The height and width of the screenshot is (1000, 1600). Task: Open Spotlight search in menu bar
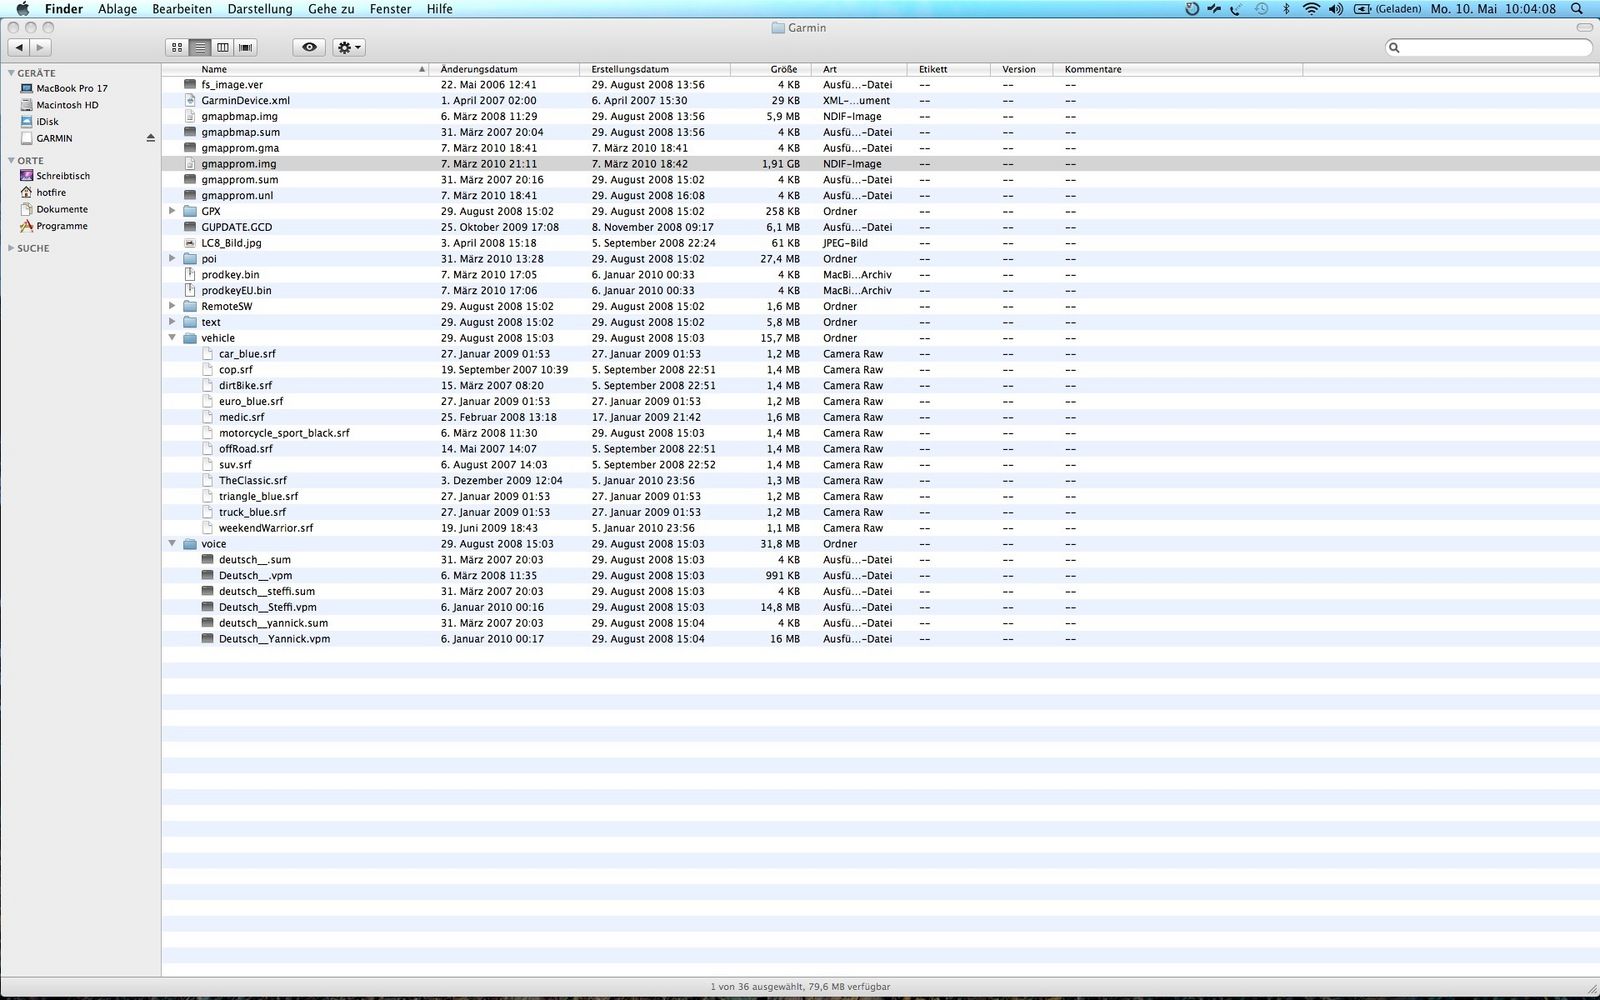pos(1577,9)
